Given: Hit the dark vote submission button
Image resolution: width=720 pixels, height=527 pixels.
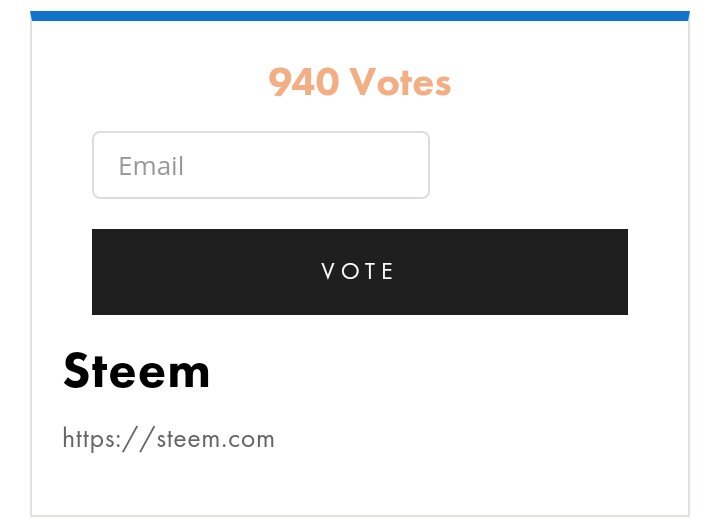Looking at the screenshot, I should click(x=359, y=271).
